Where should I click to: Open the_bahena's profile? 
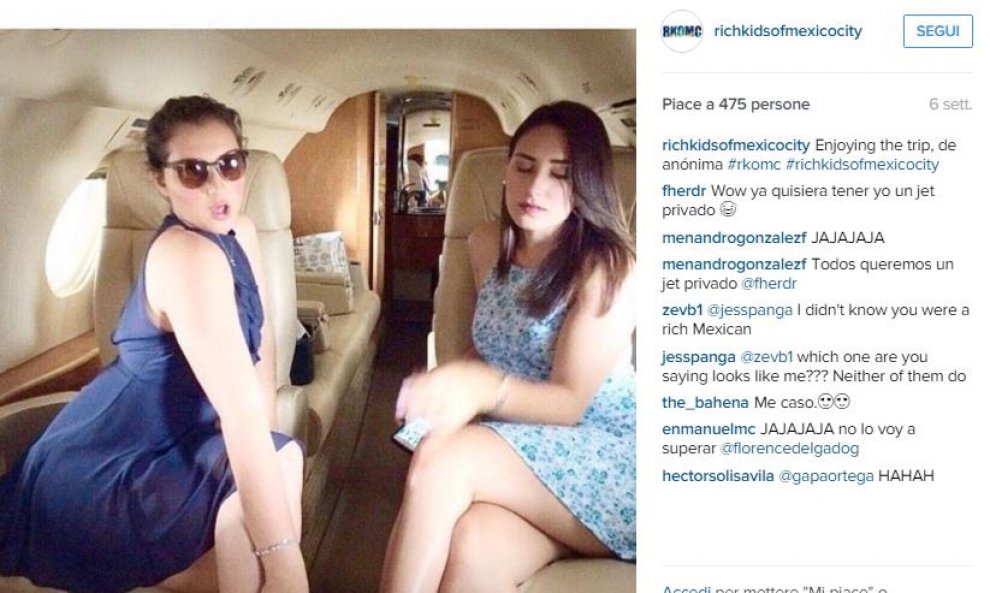click(705, 403)
